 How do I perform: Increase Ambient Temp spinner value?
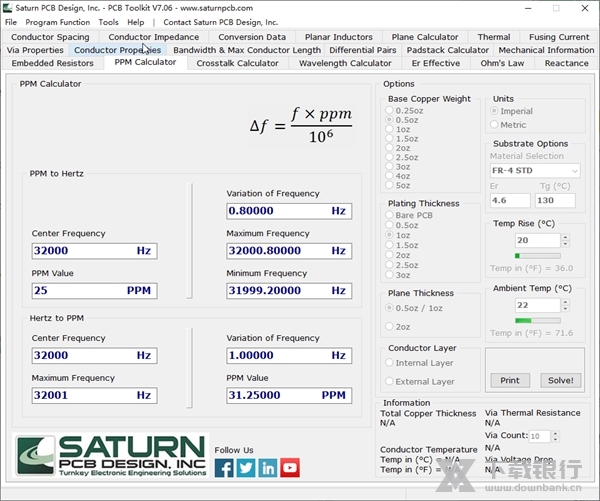coord(566,302)
